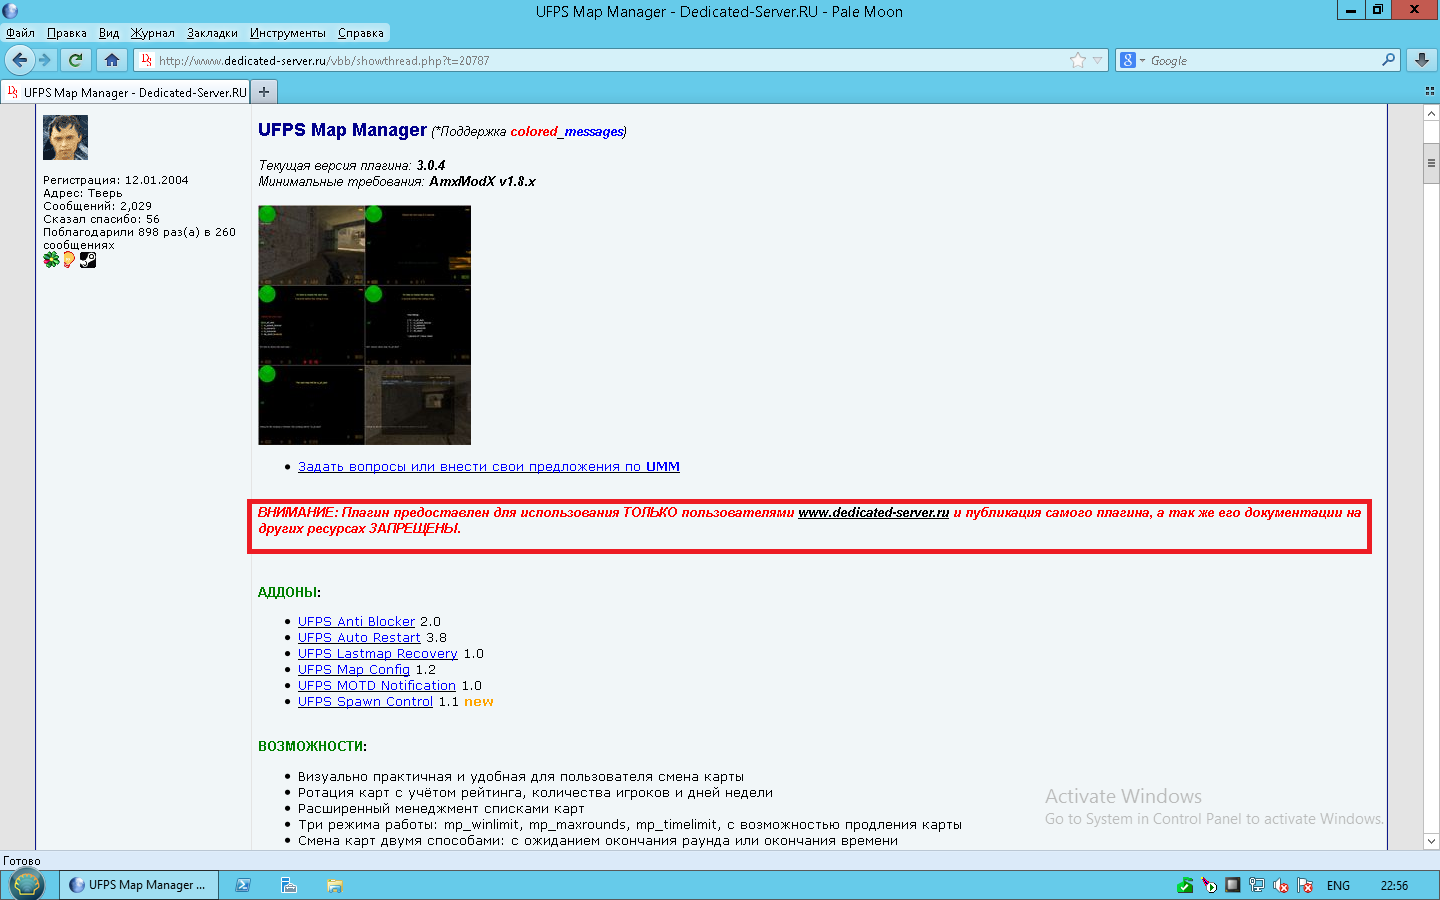
Task: Open the UFPS Map Config addon link
Action: pyautogui.click(x=354, y=669)
